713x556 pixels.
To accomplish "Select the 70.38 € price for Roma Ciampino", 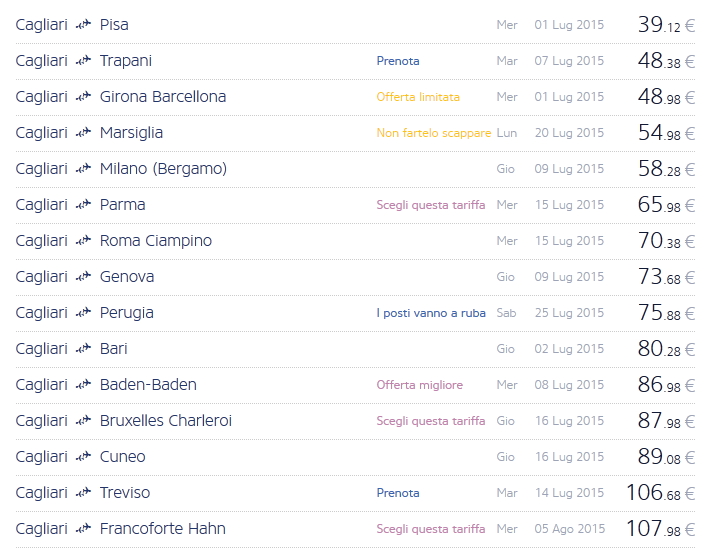I will coord(665,241).
